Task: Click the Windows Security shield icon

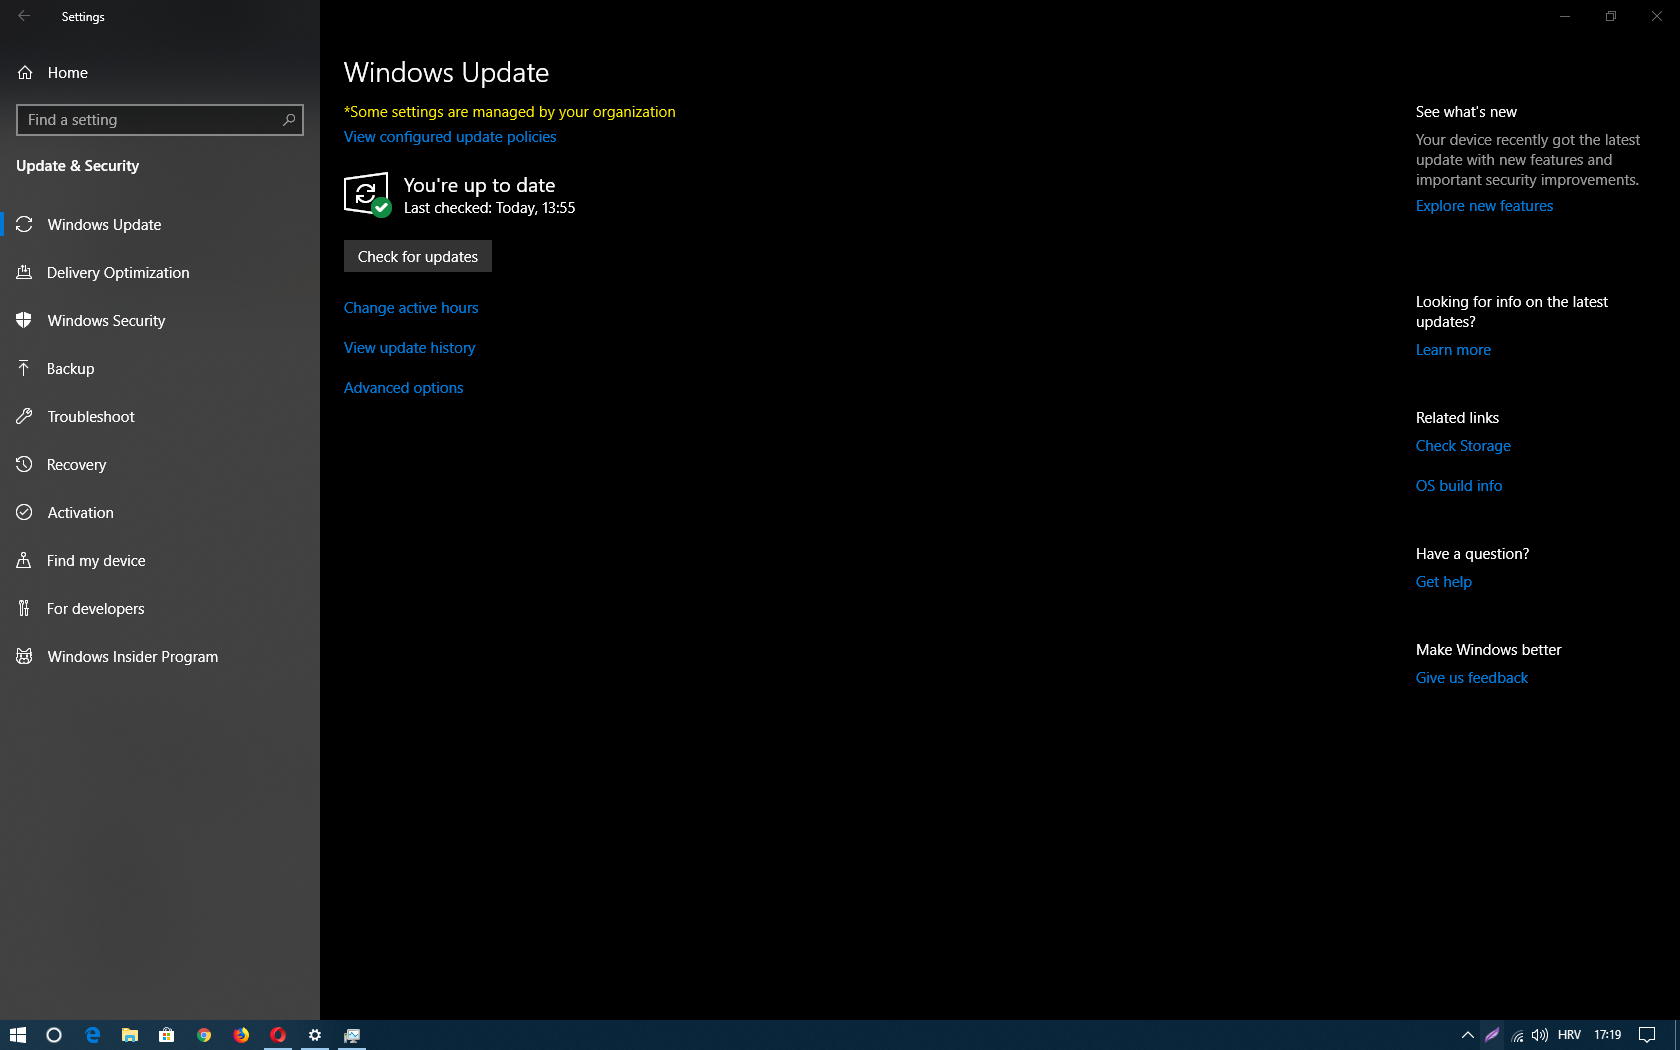Action: click(24, 321)
